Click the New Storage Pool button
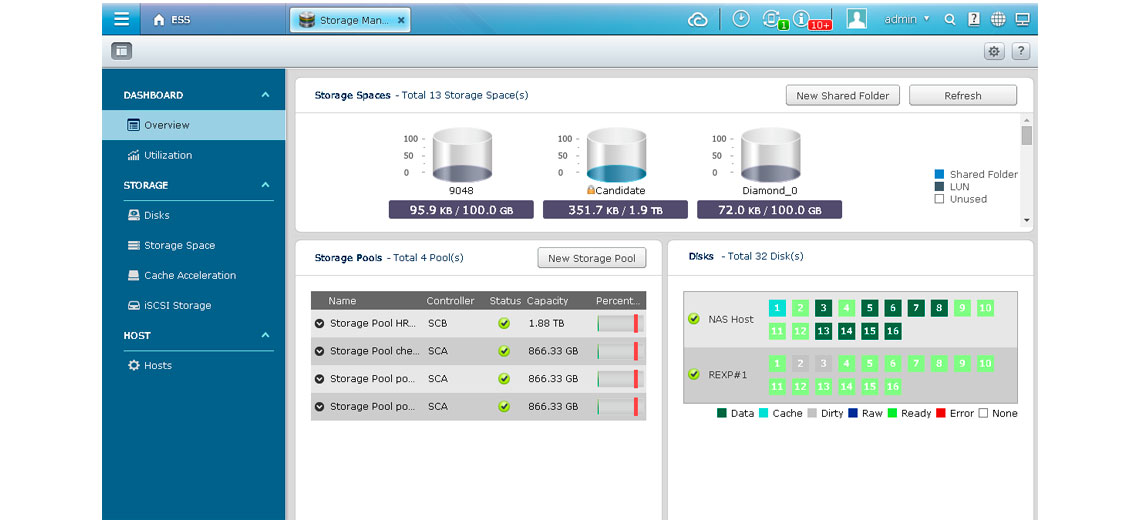This screenshot has height=520, width=1140. (591, 258)
